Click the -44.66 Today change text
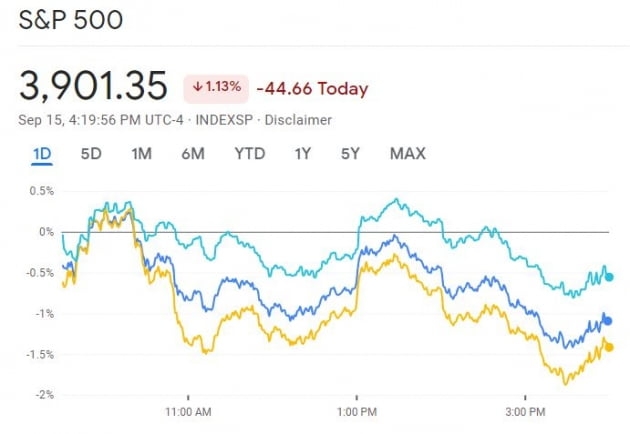 click(312, 88)
